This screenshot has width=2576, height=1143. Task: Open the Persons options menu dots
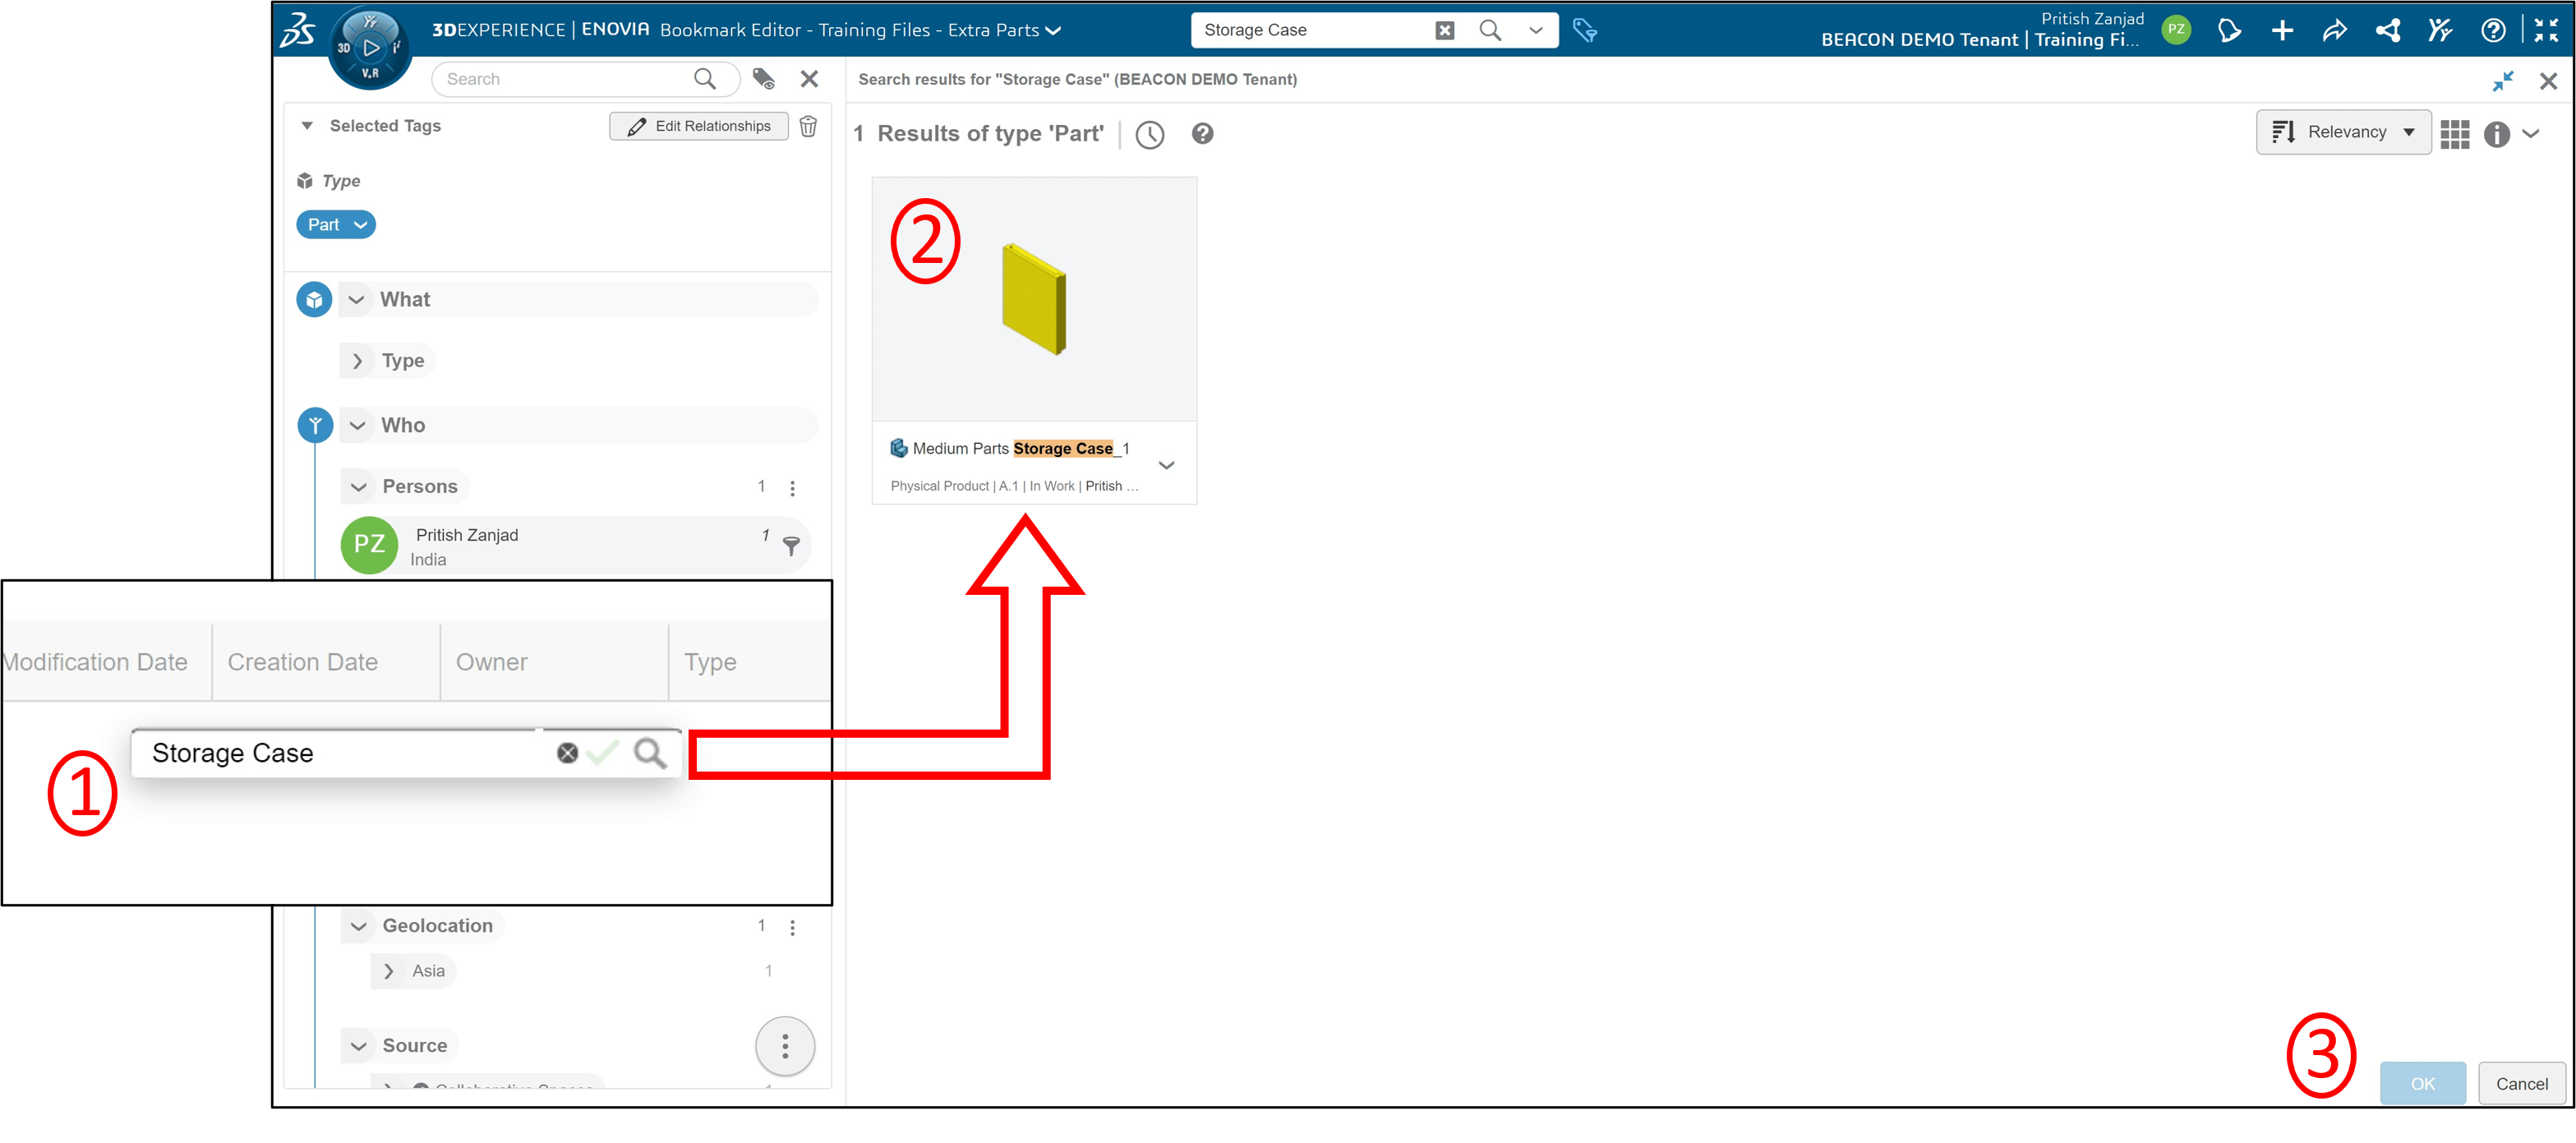coord(793,488)
